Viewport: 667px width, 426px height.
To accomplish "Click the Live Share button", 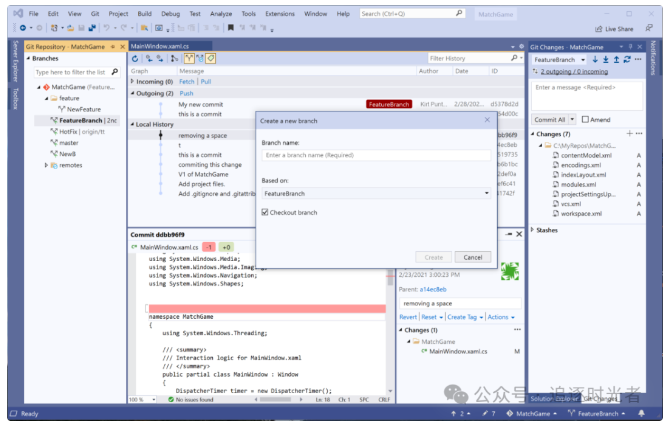I will [x=614, y=29].
